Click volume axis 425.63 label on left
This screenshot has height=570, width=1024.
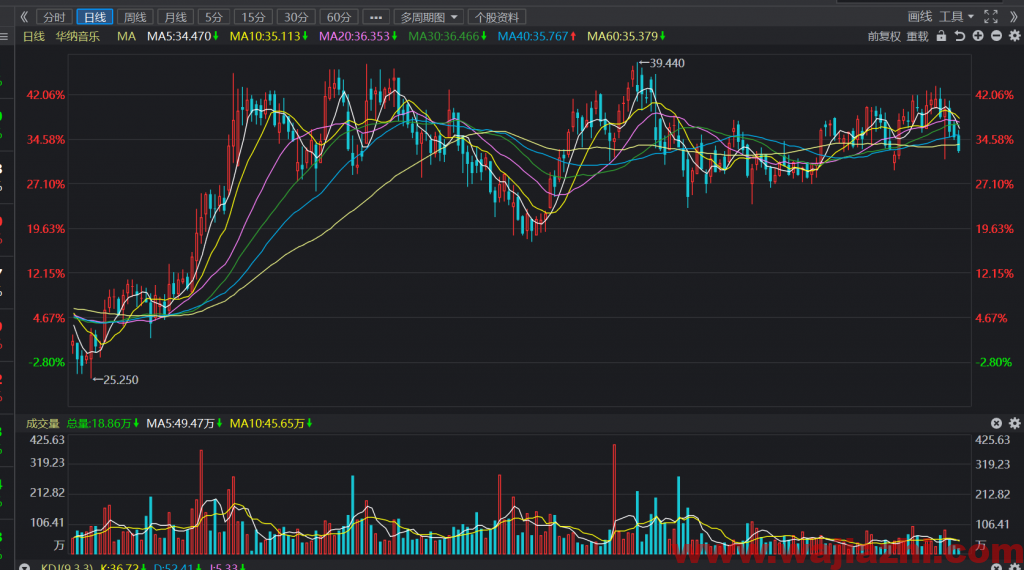coord(47,440)
